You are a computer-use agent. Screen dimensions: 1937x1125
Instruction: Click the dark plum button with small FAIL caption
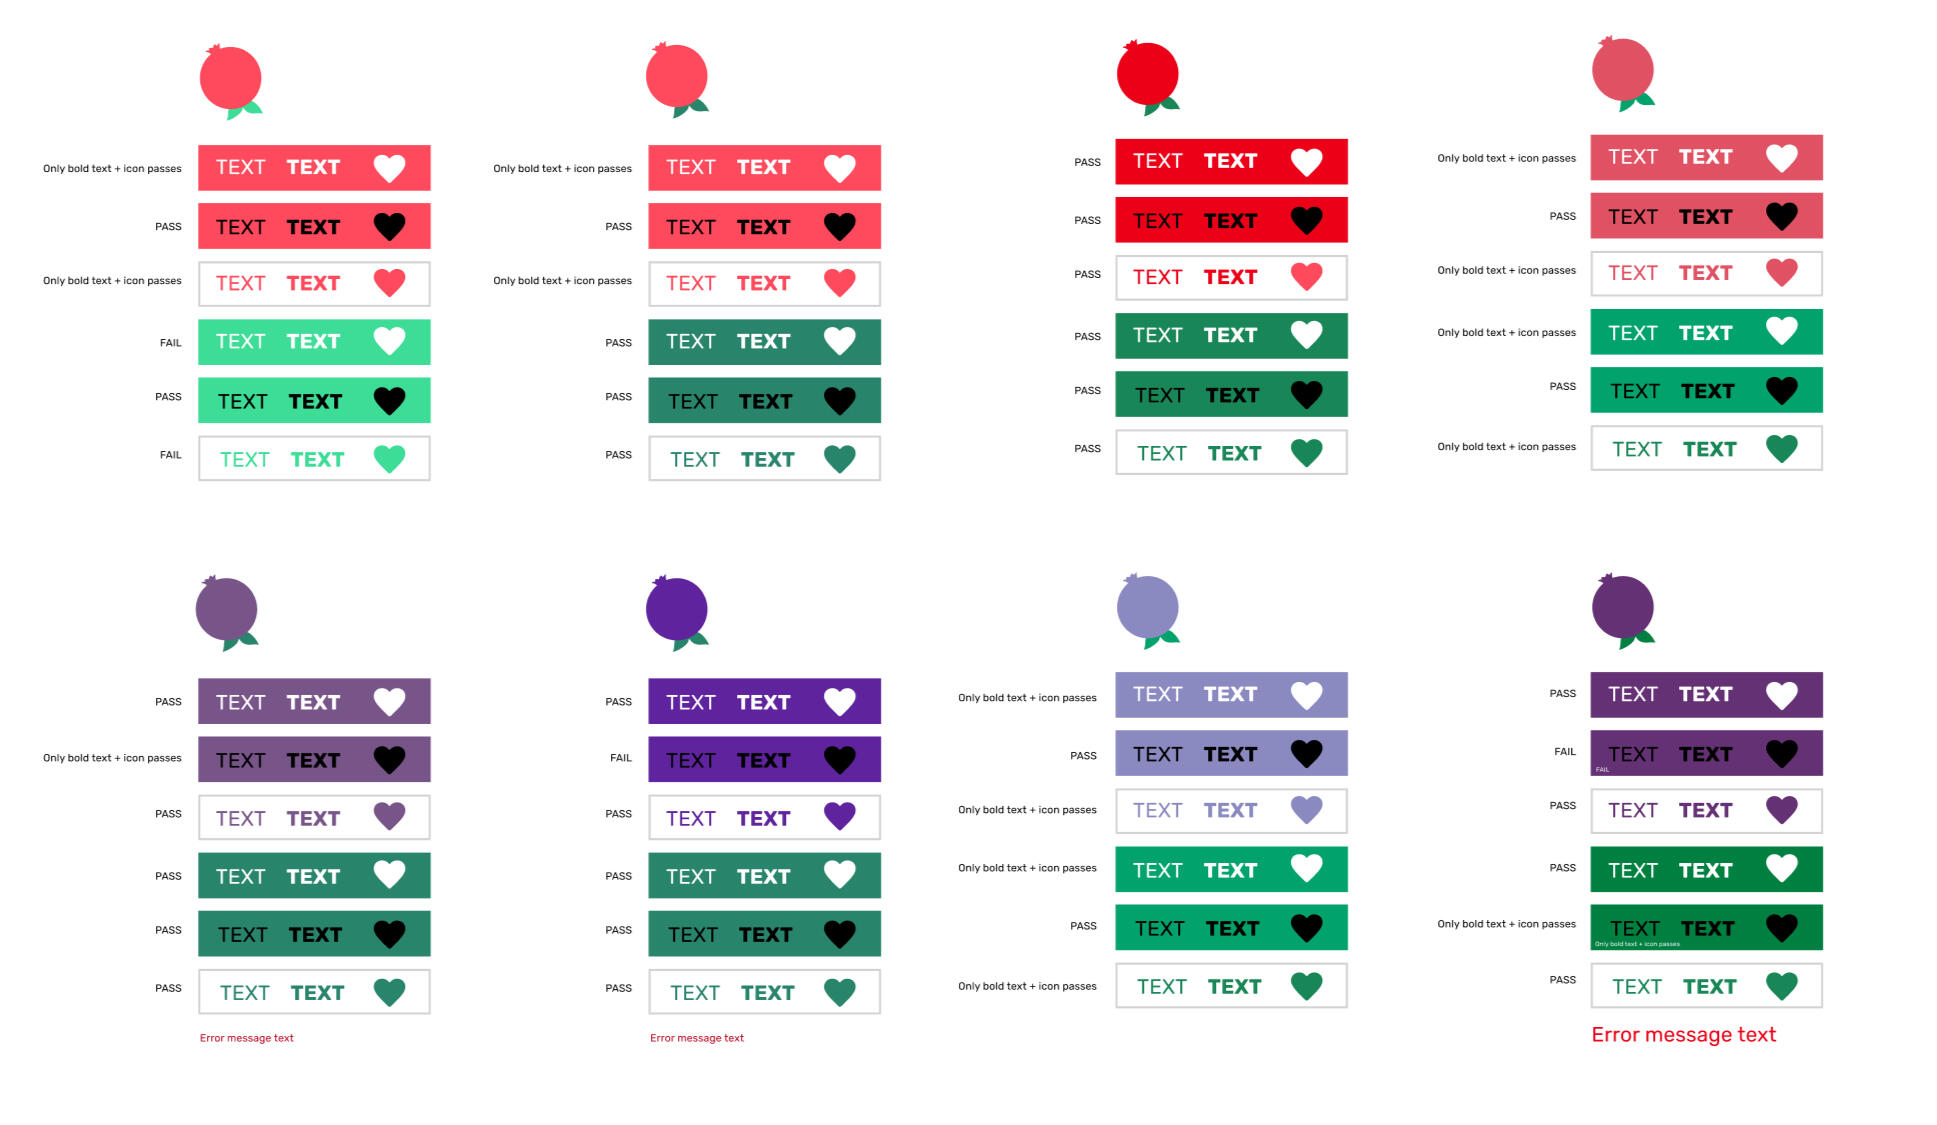[x=1706, y=753]
